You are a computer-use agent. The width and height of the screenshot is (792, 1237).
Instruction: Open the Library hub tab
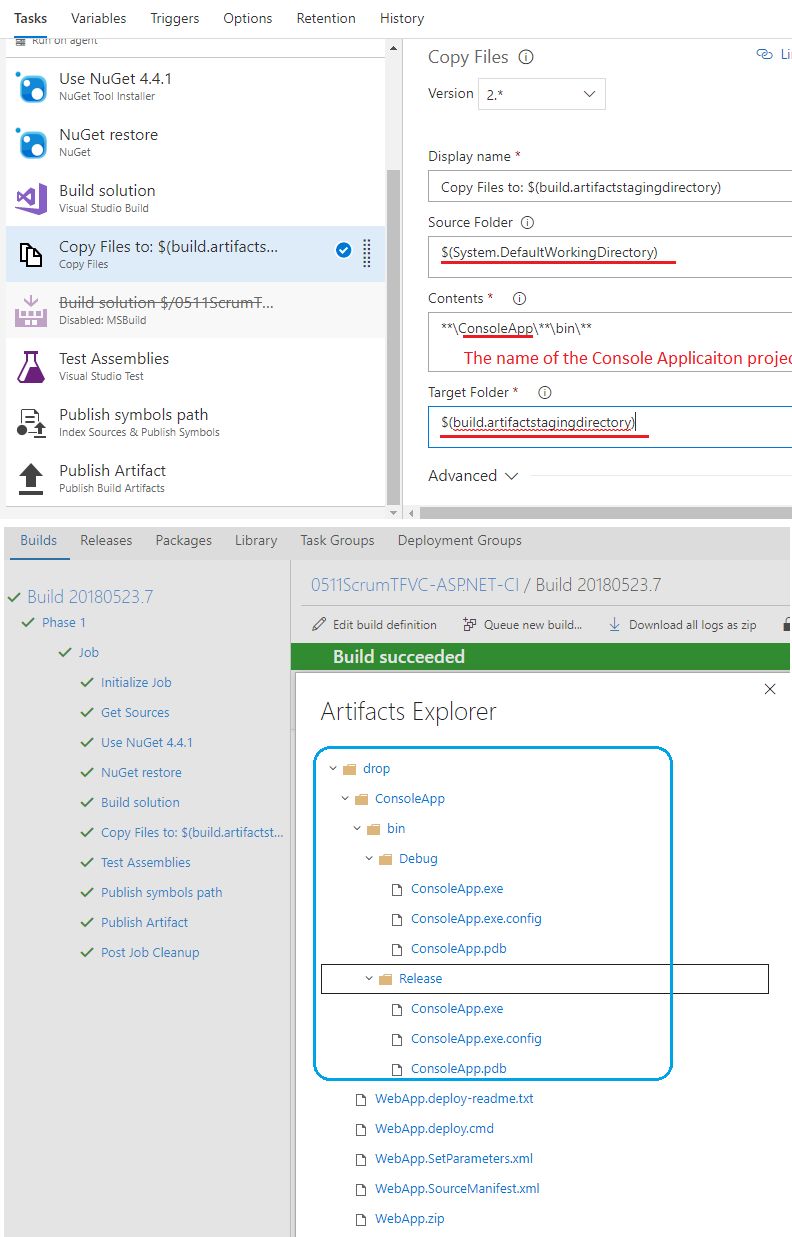pyautogui.click(x=256, y=540)
